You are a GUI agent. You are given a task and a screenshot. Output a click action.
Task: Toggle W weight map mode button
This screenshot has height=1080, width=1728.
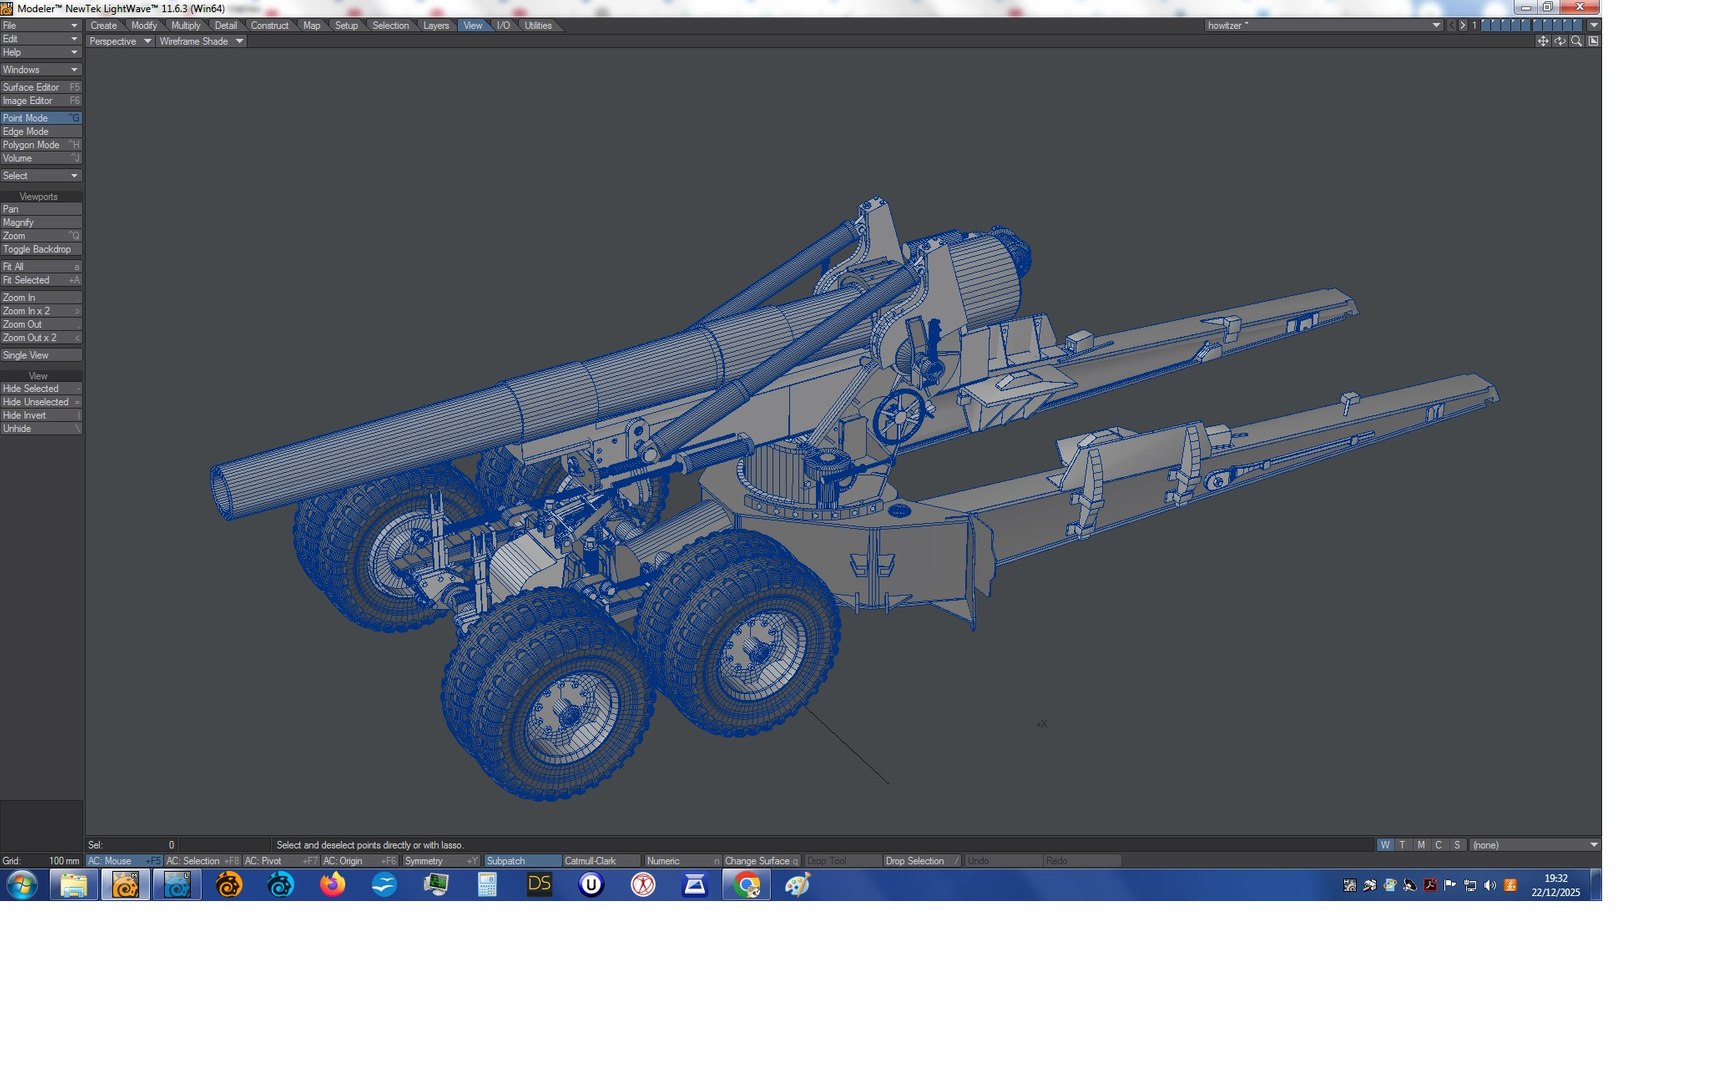pyautogui.click(x=1385, y=845)
